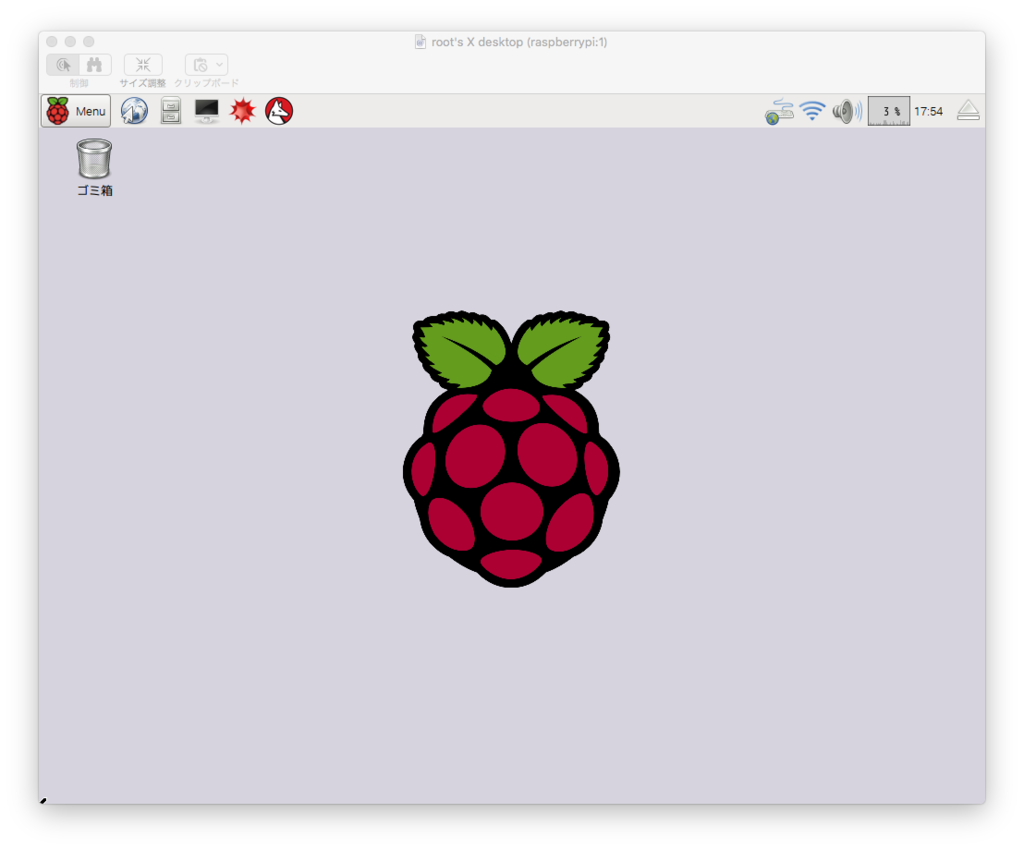Viewport: 1024px width, 850px height.
Task: Open the terminal monitor icon
Action: point(206,111)
